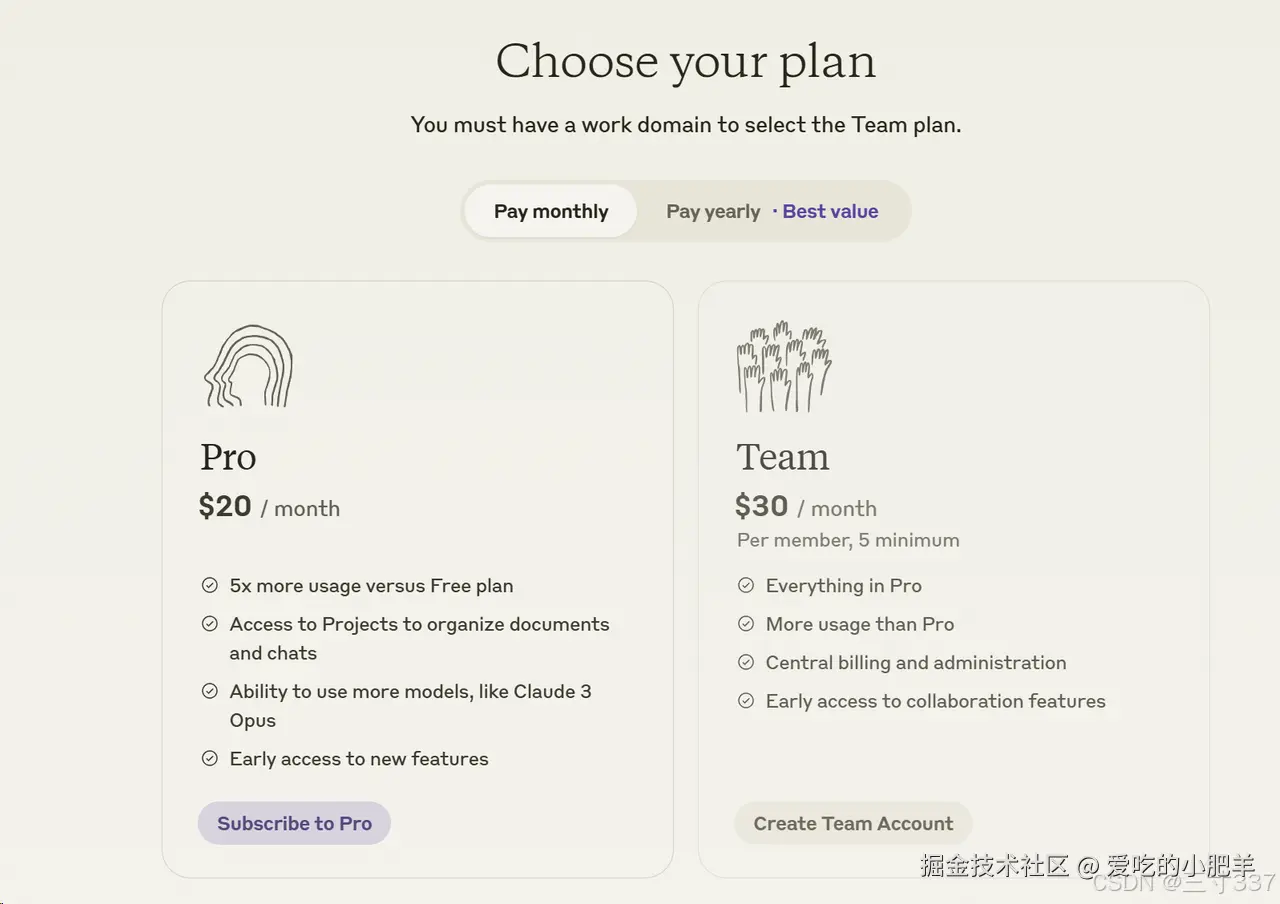Click checkmark icon beside 'Access to Projects'
1280x904 pixels.
pyautogui.click(x=210, y=624)
